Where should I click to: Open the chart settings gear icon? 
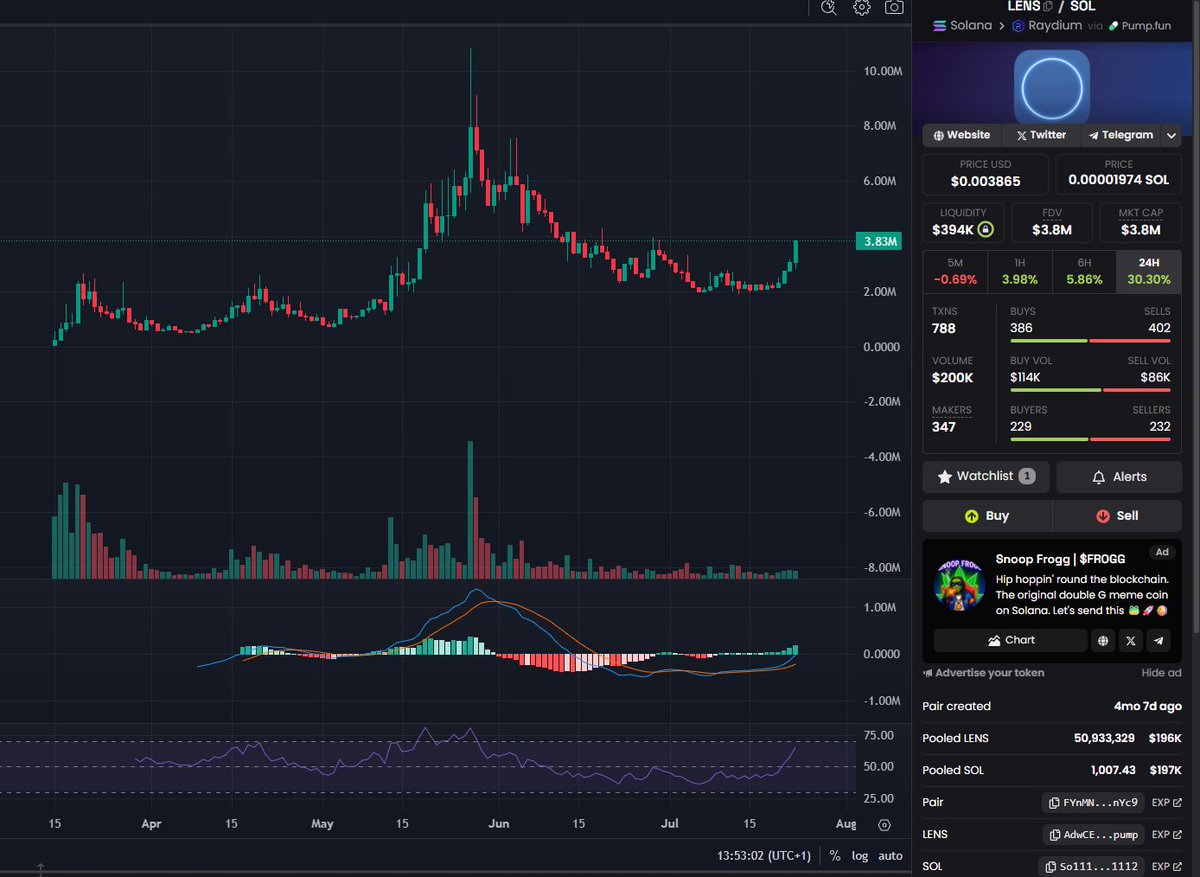point(861,7)
